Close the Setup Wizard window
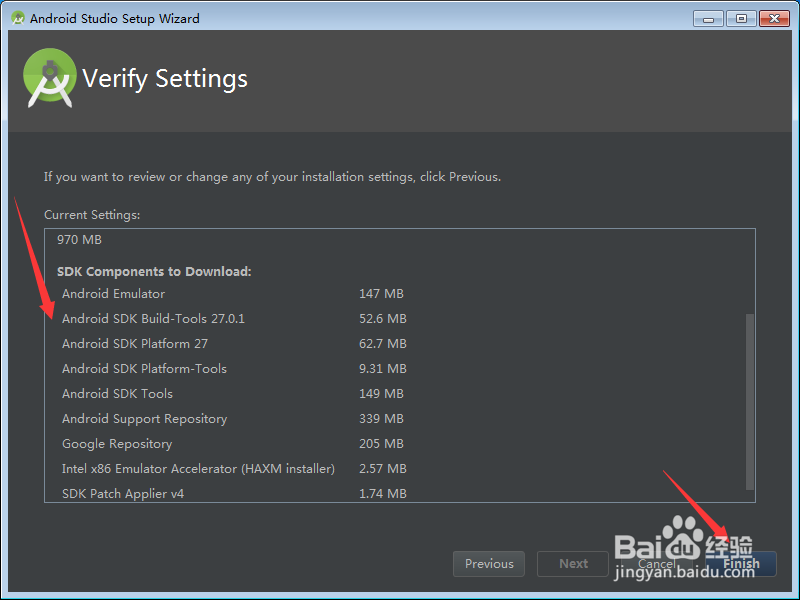 tap(774, 19)
